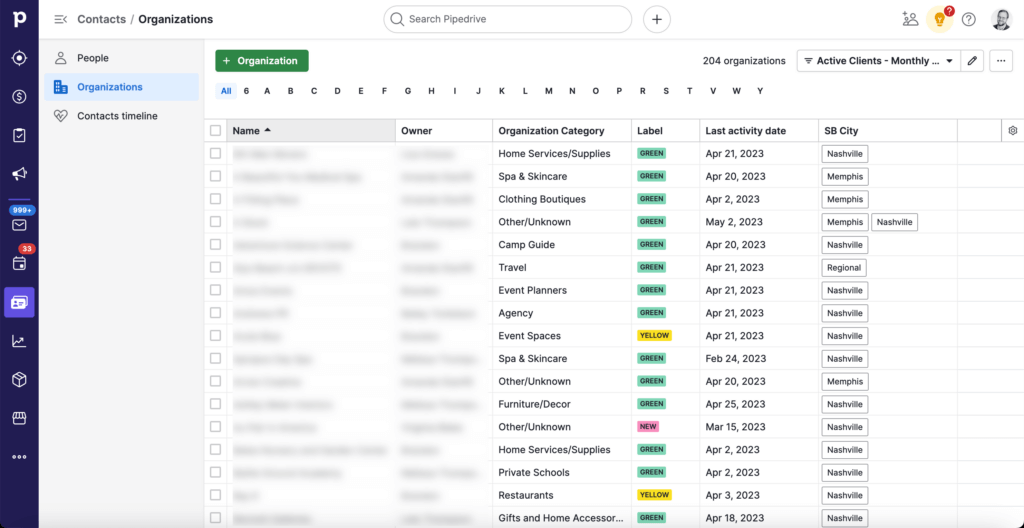The height and width of the screenshot is (528, 1024).
Task: Click Nashville tag in Other/Unknown May 2 row
Action: point(895,222)
